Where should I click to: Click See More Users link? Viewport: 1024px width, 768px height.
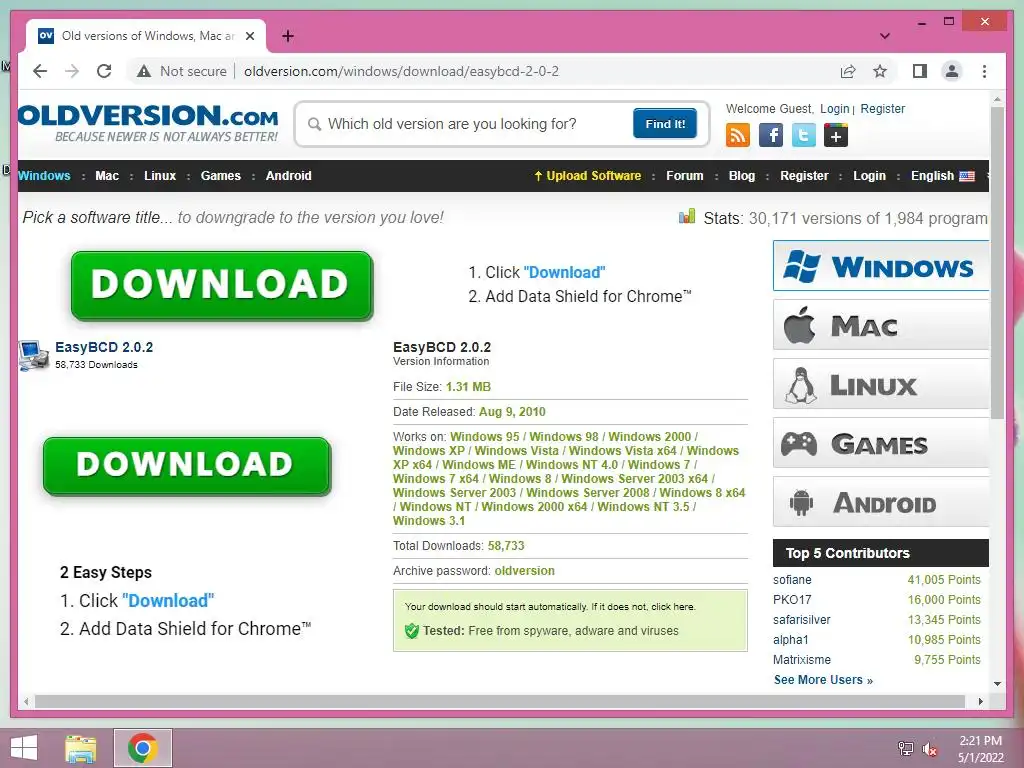tap(824, 680)
